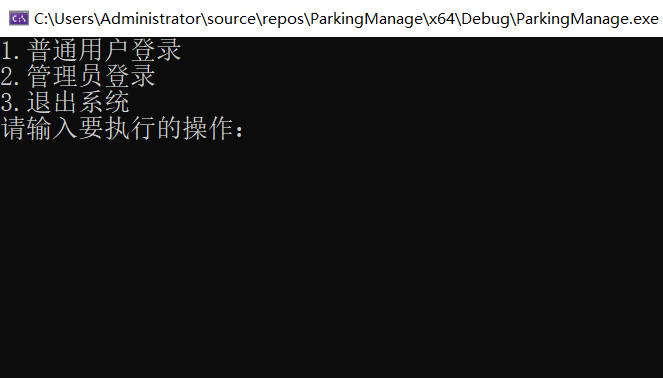The height and width of the screenshot is (378, 663).
Task: Click the source segment in title path
Action: [x=232, y=19]
